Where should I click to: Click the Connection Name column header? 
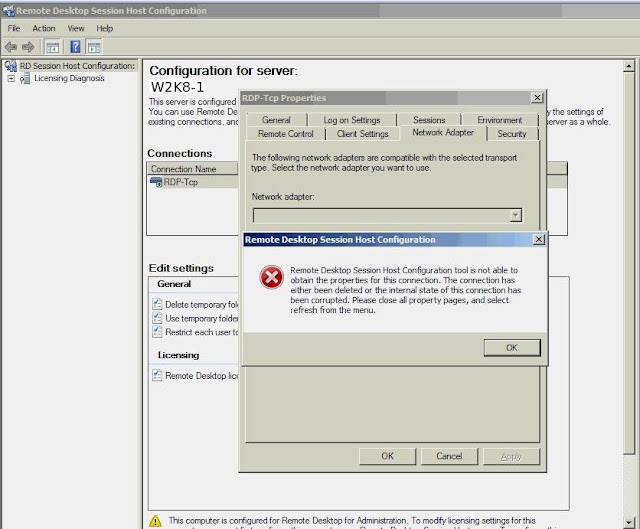click(x=192, y=169)
